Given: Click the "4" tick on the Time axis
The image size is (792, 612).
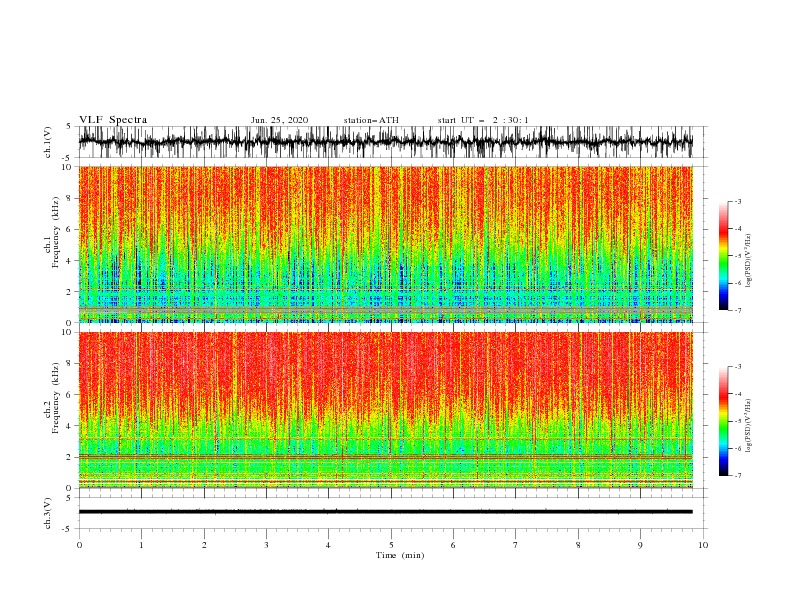Looking at the screenshot, I should (x=328, y=545).
